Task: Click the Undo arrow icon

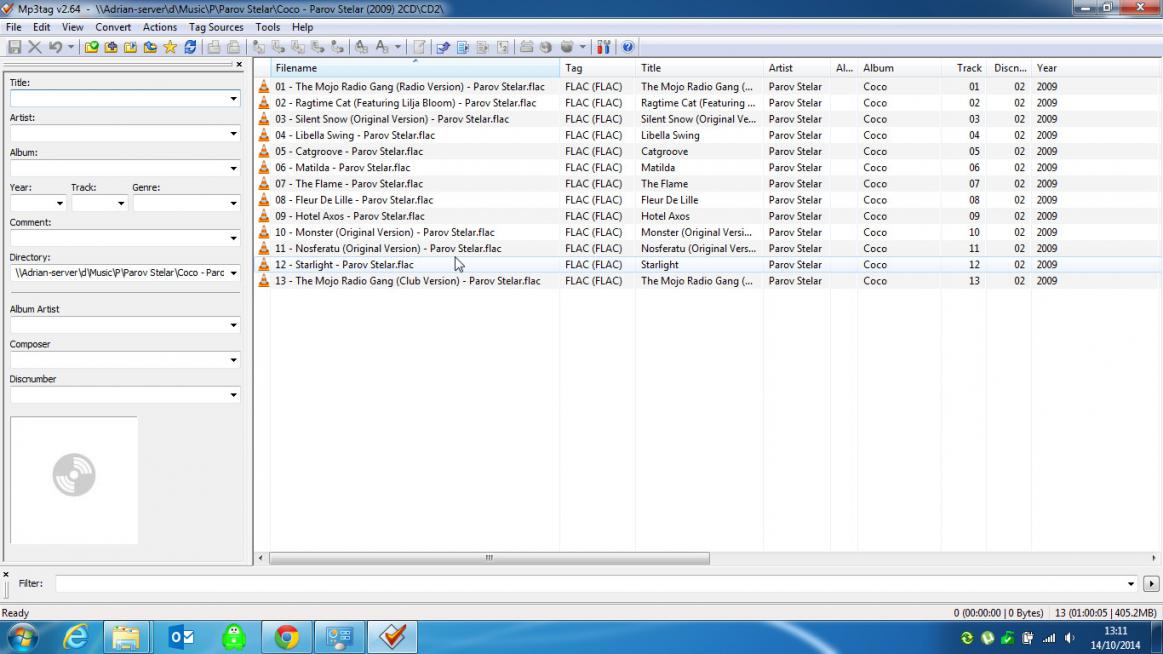Action: pos(56,47)
